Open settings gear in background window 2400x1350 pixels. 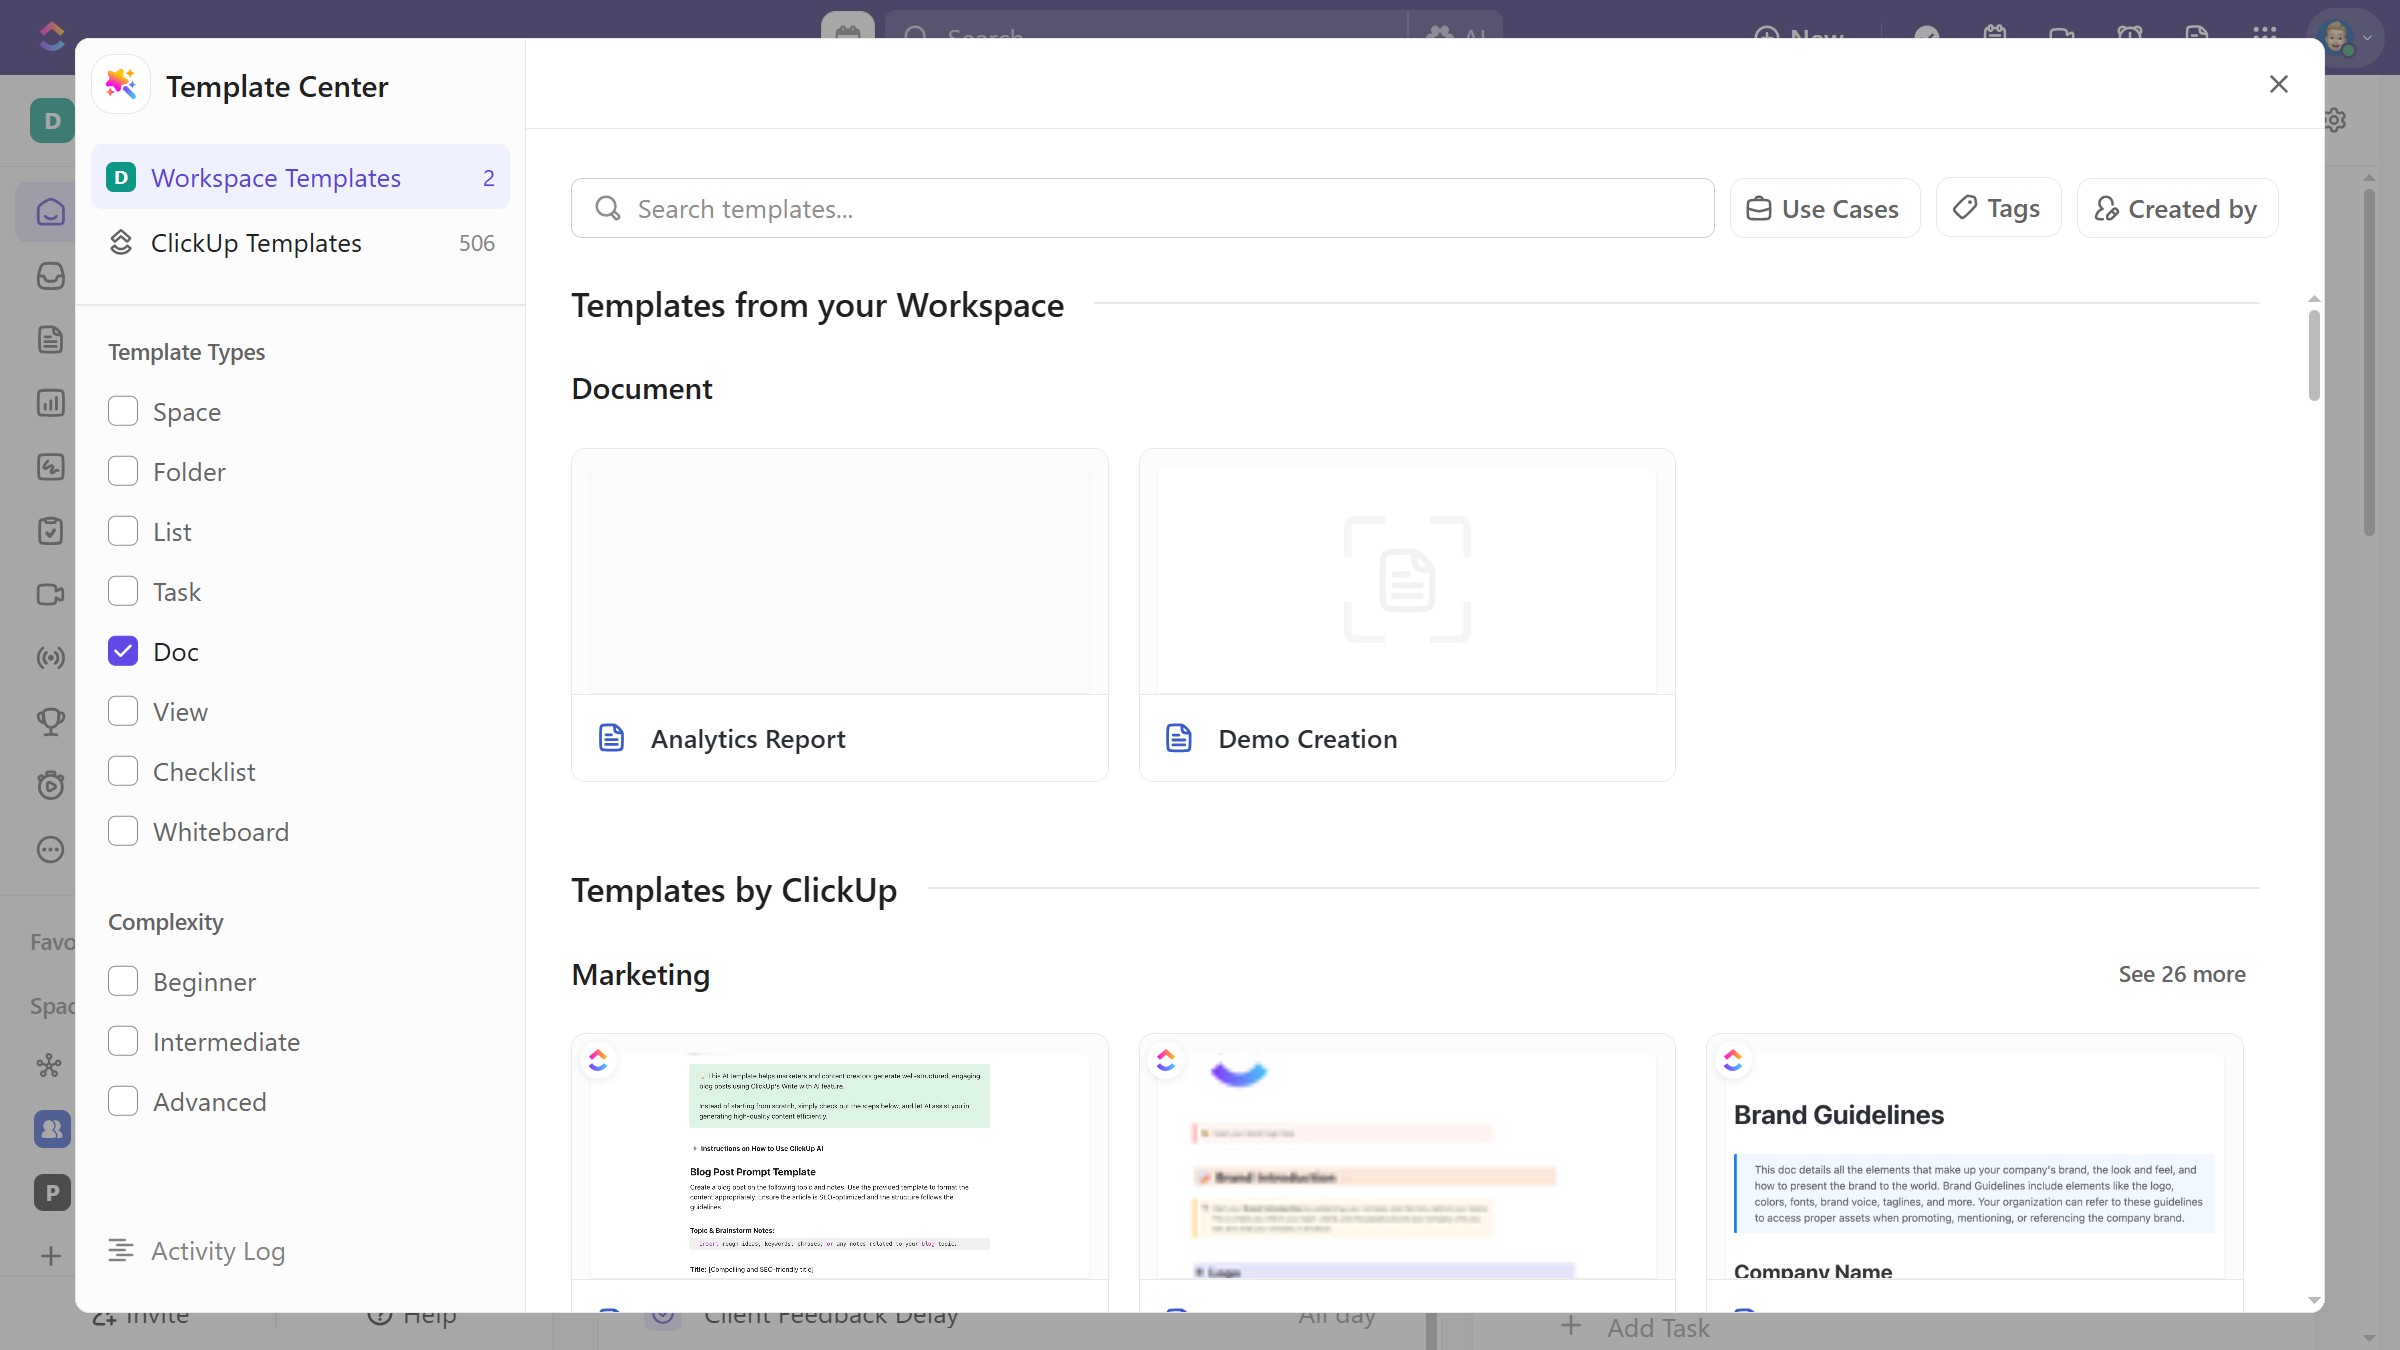2335,120
